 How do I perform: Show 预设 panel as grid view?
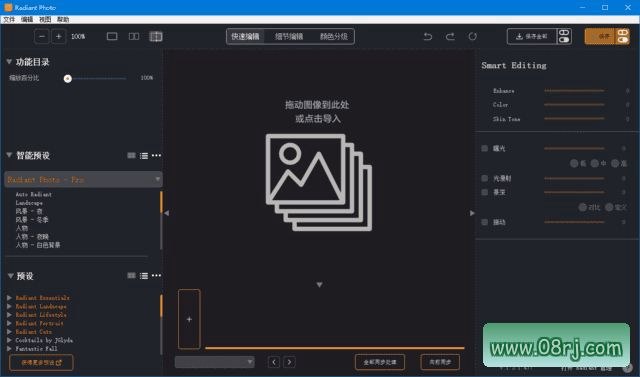point(131,276)
